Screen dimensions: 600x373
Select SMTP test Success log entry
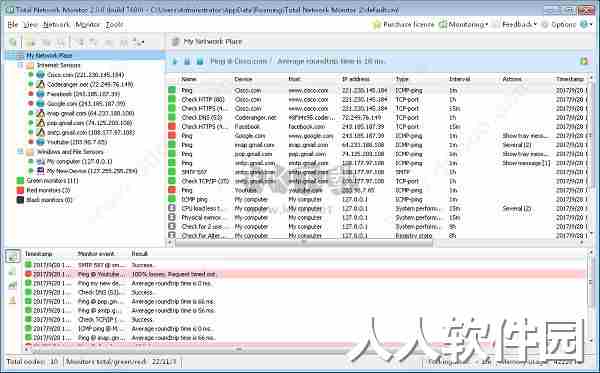304,265
